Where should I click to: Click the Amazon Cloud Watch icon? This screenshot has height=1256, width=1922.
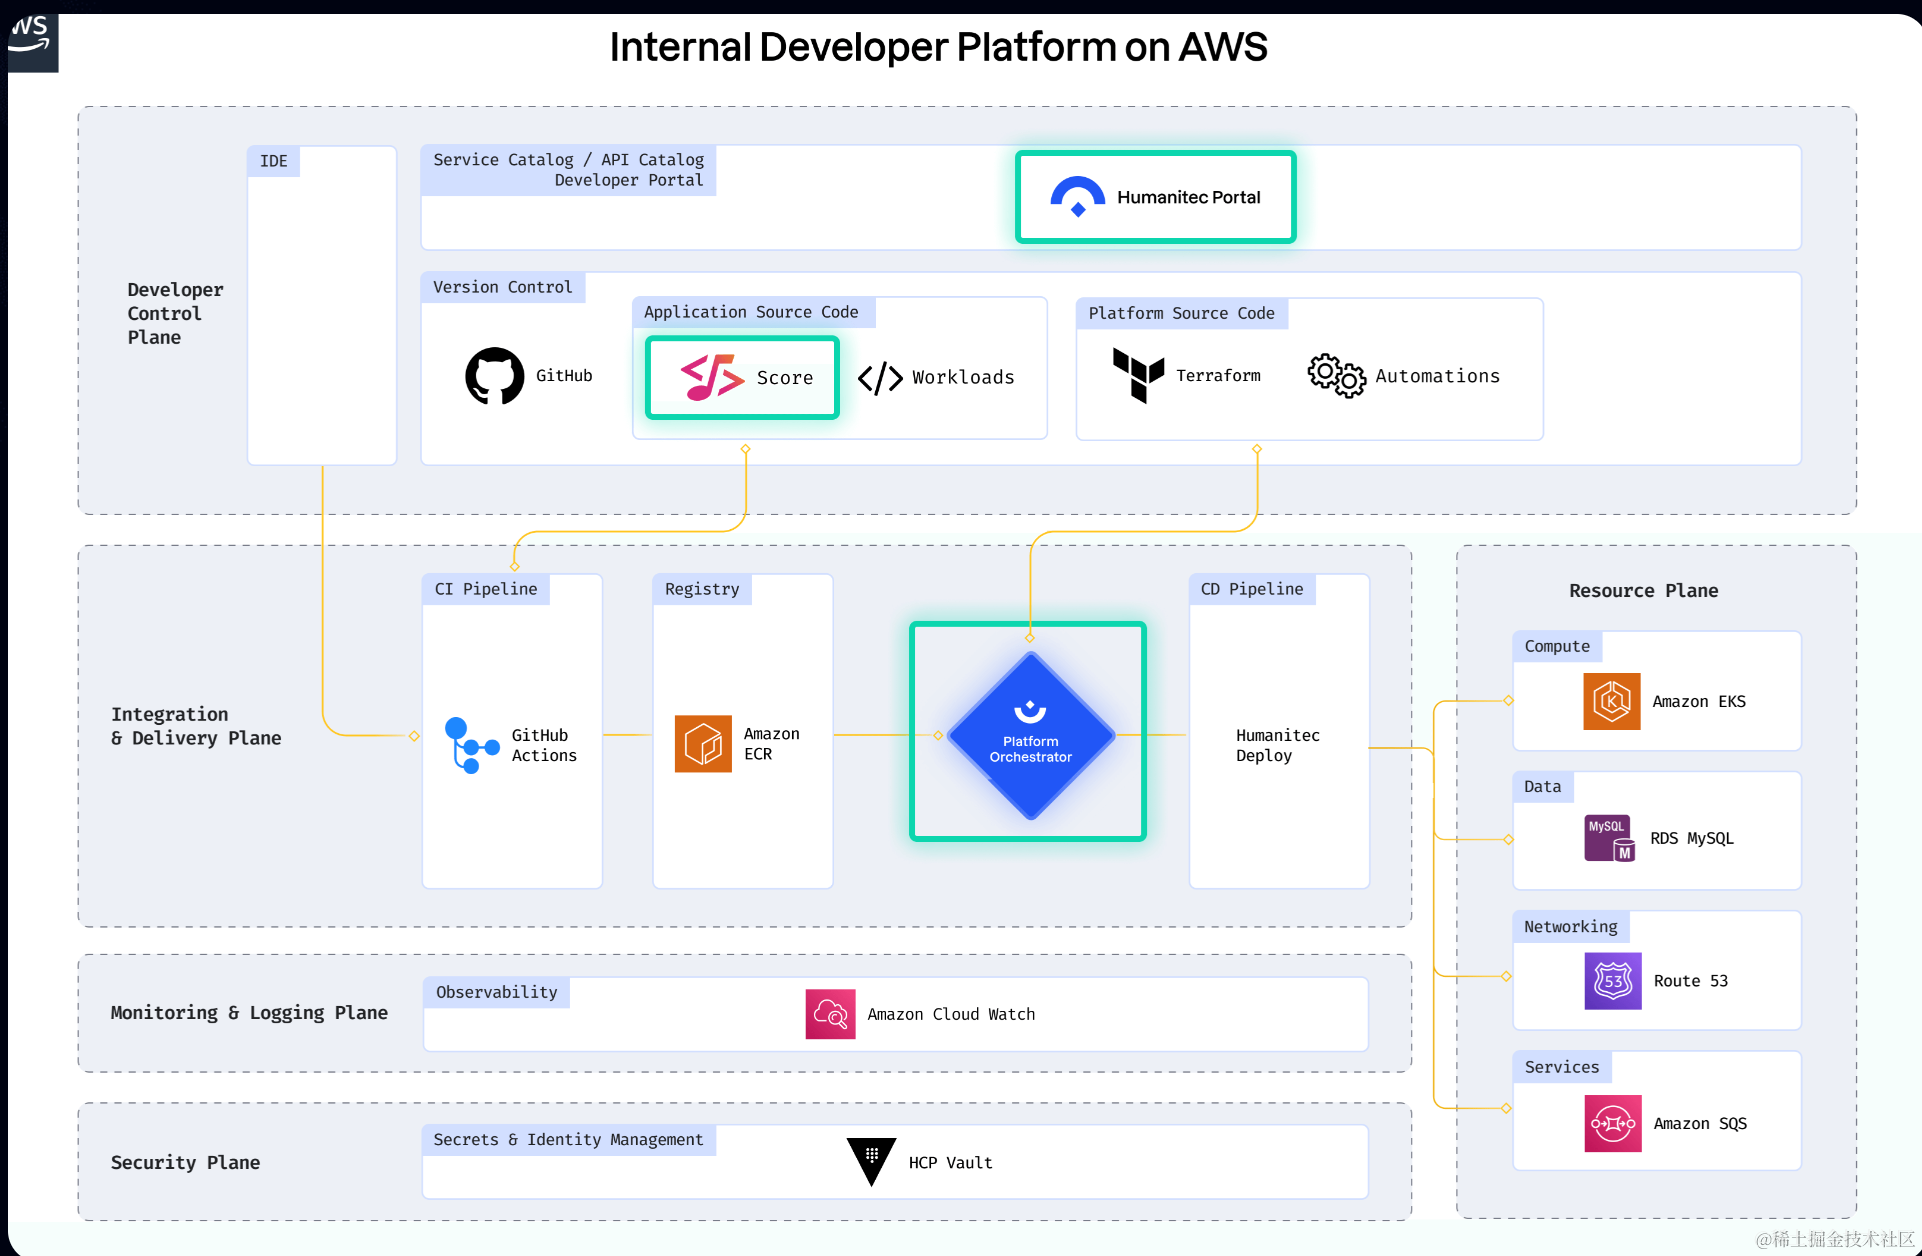(830, 1014)
